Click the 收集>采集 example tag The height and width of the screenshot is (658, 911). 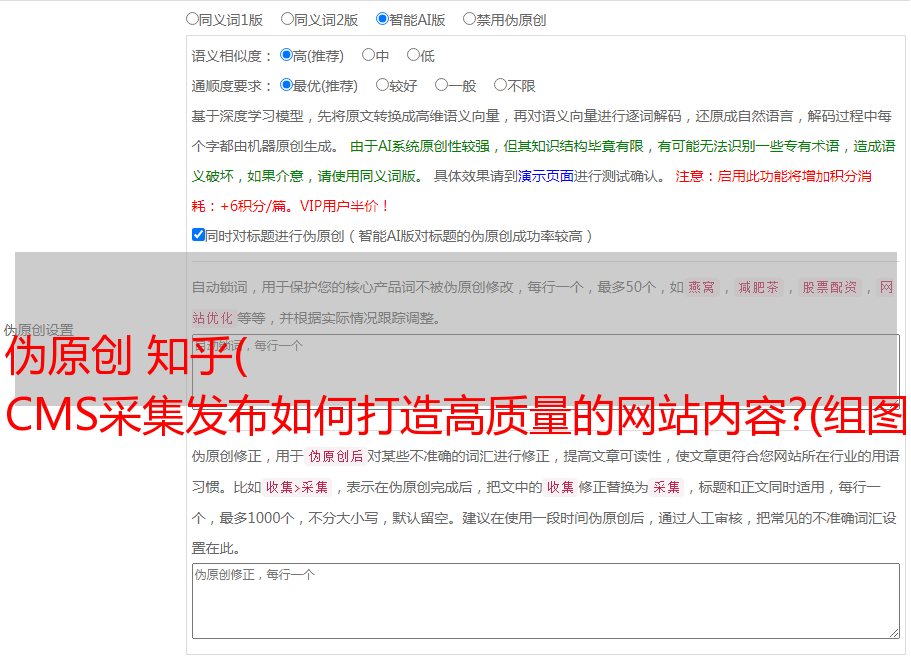(297, 487)
